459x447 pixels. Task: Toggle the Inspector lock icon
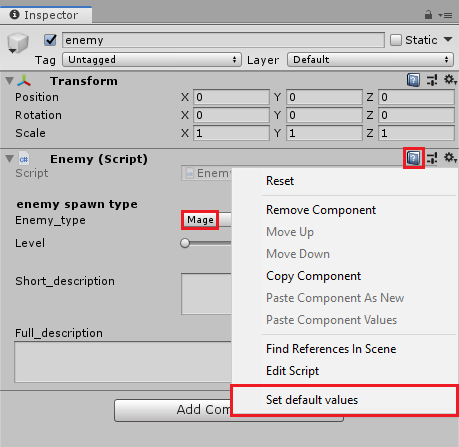(428, 15)
